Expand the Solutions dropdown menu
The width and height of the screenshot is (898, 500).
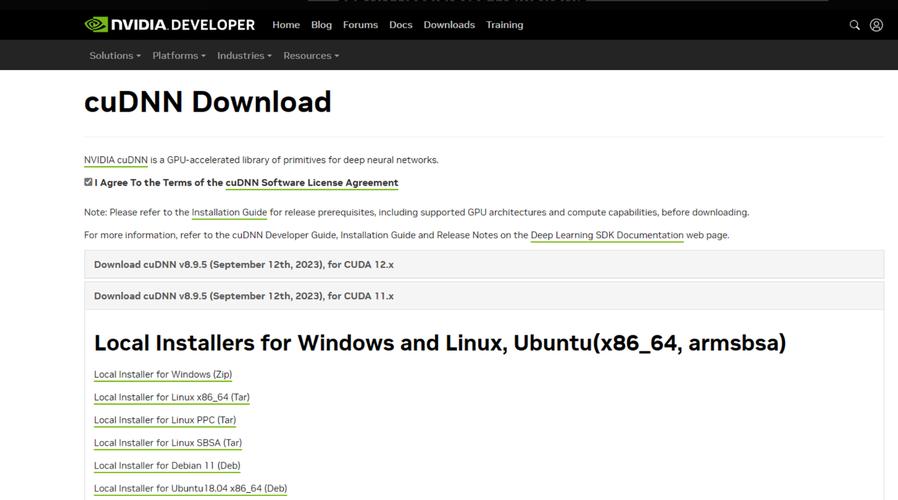[x=115, y=56]
